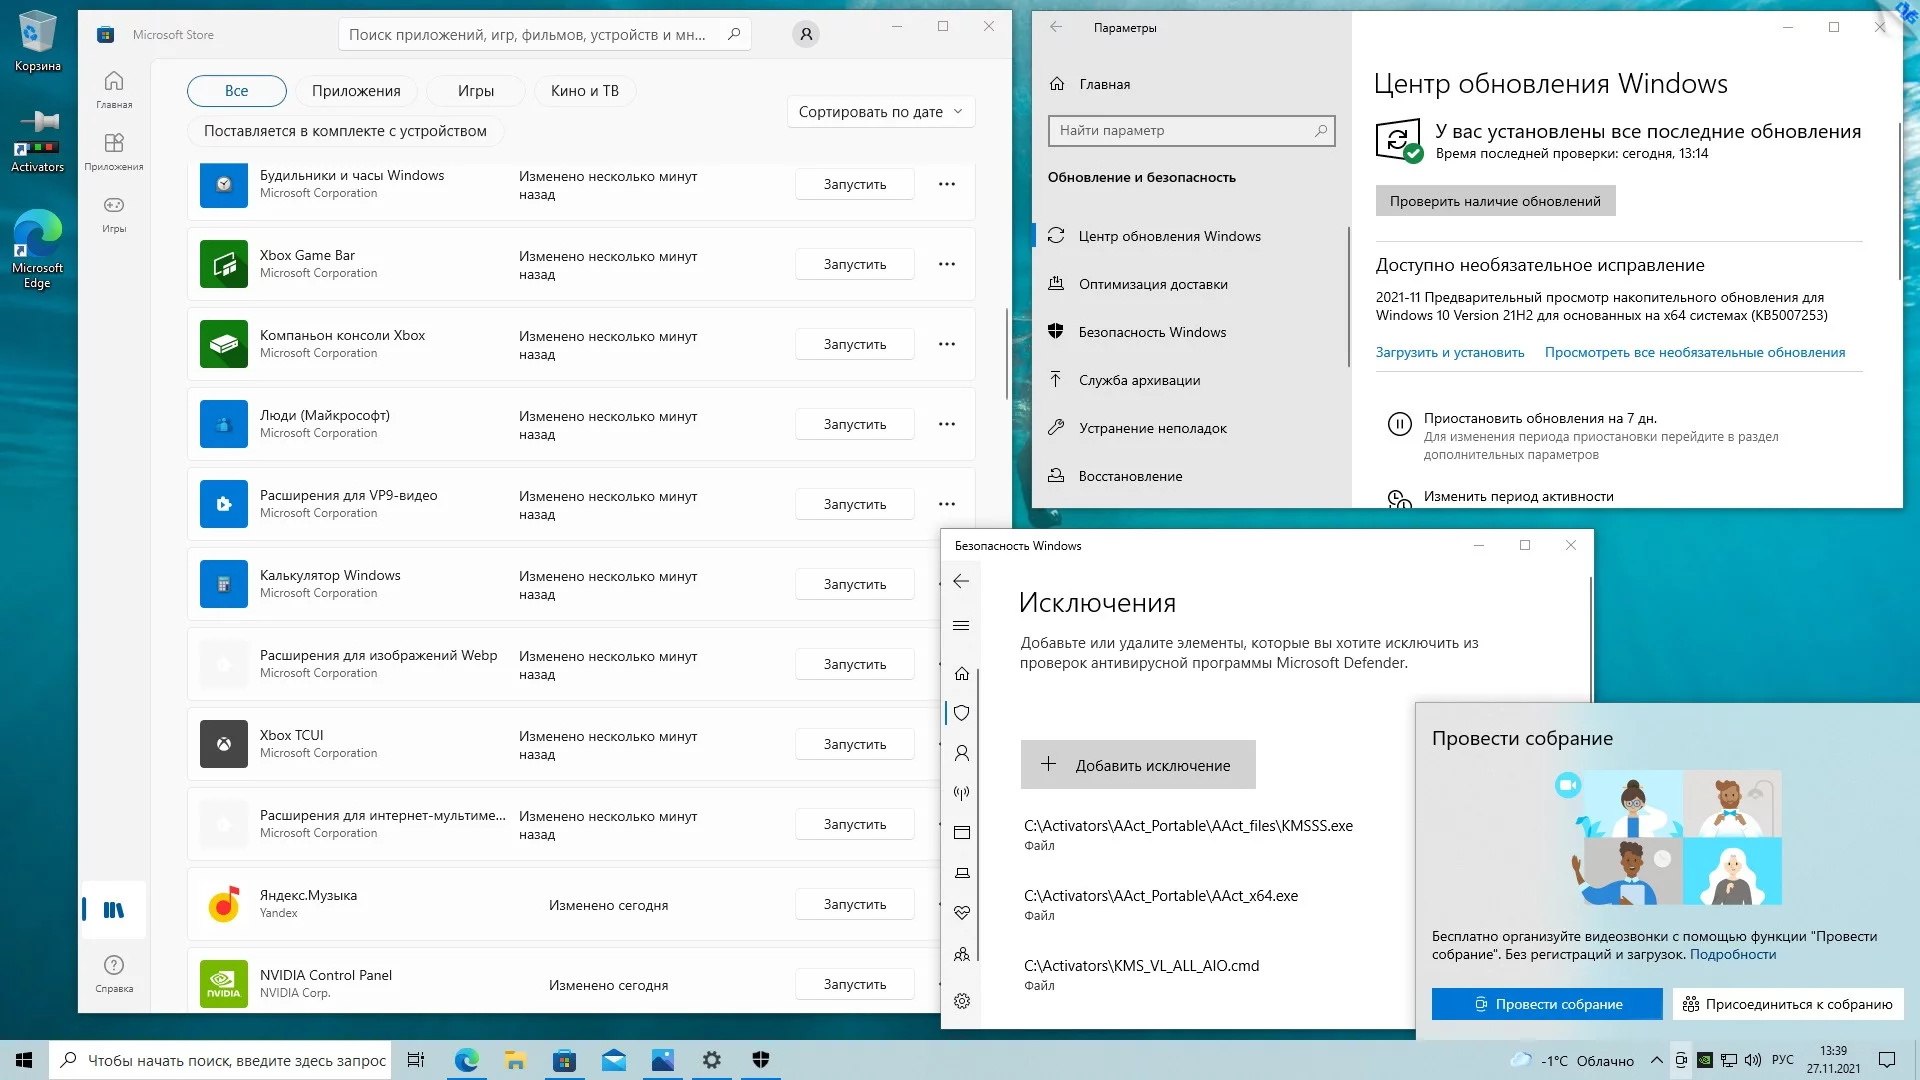1920x1080 pixels.
Task: Click Check for updates button
Action: (x=1494, y=201)
